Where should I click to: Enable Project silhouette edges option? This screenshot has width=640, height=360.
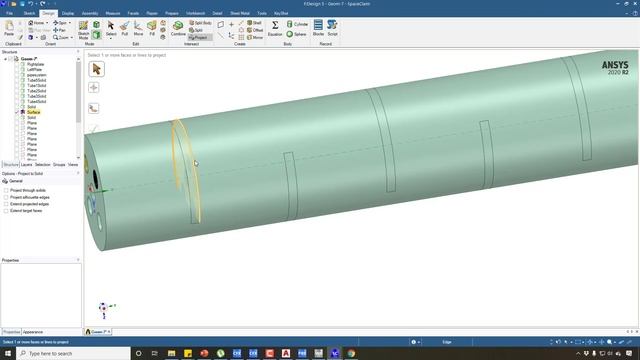pos(6,198)
